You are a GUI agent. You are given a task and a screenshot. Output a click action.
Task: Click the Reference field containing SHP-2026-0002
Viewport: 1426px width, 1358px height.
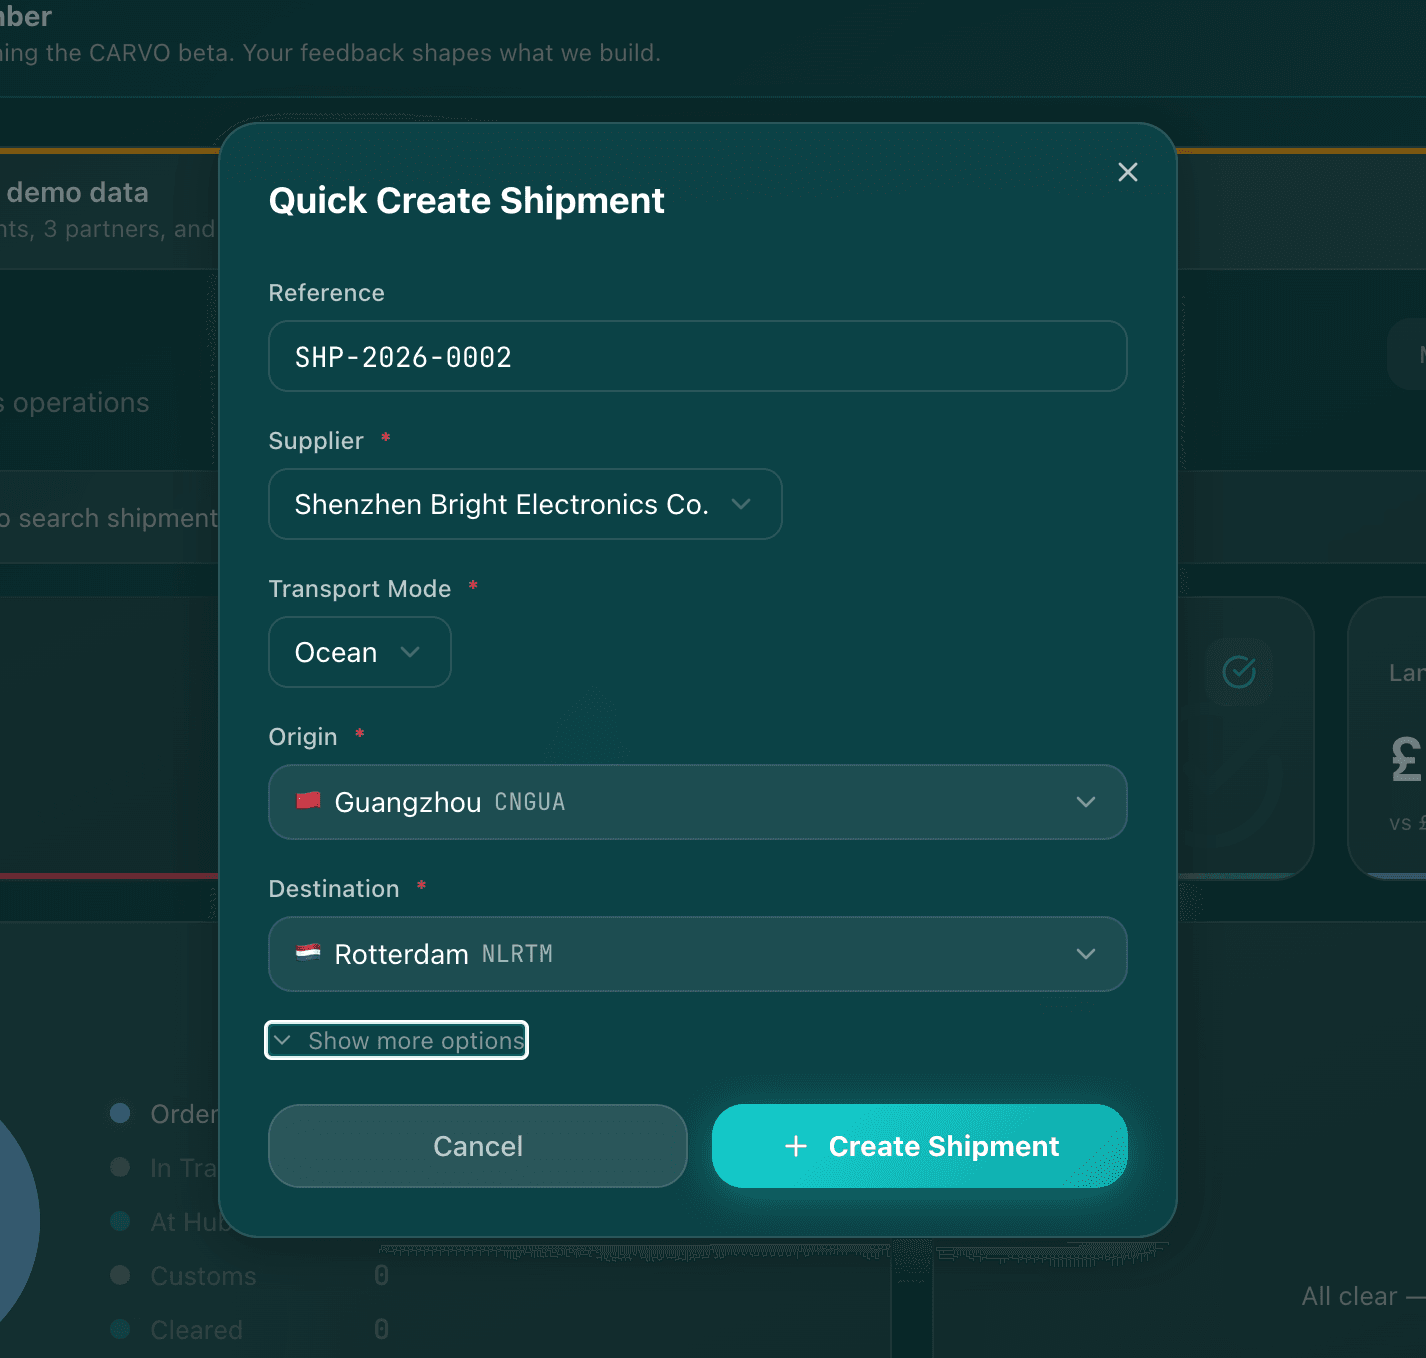pyautogui.click(x=696, y=356)
